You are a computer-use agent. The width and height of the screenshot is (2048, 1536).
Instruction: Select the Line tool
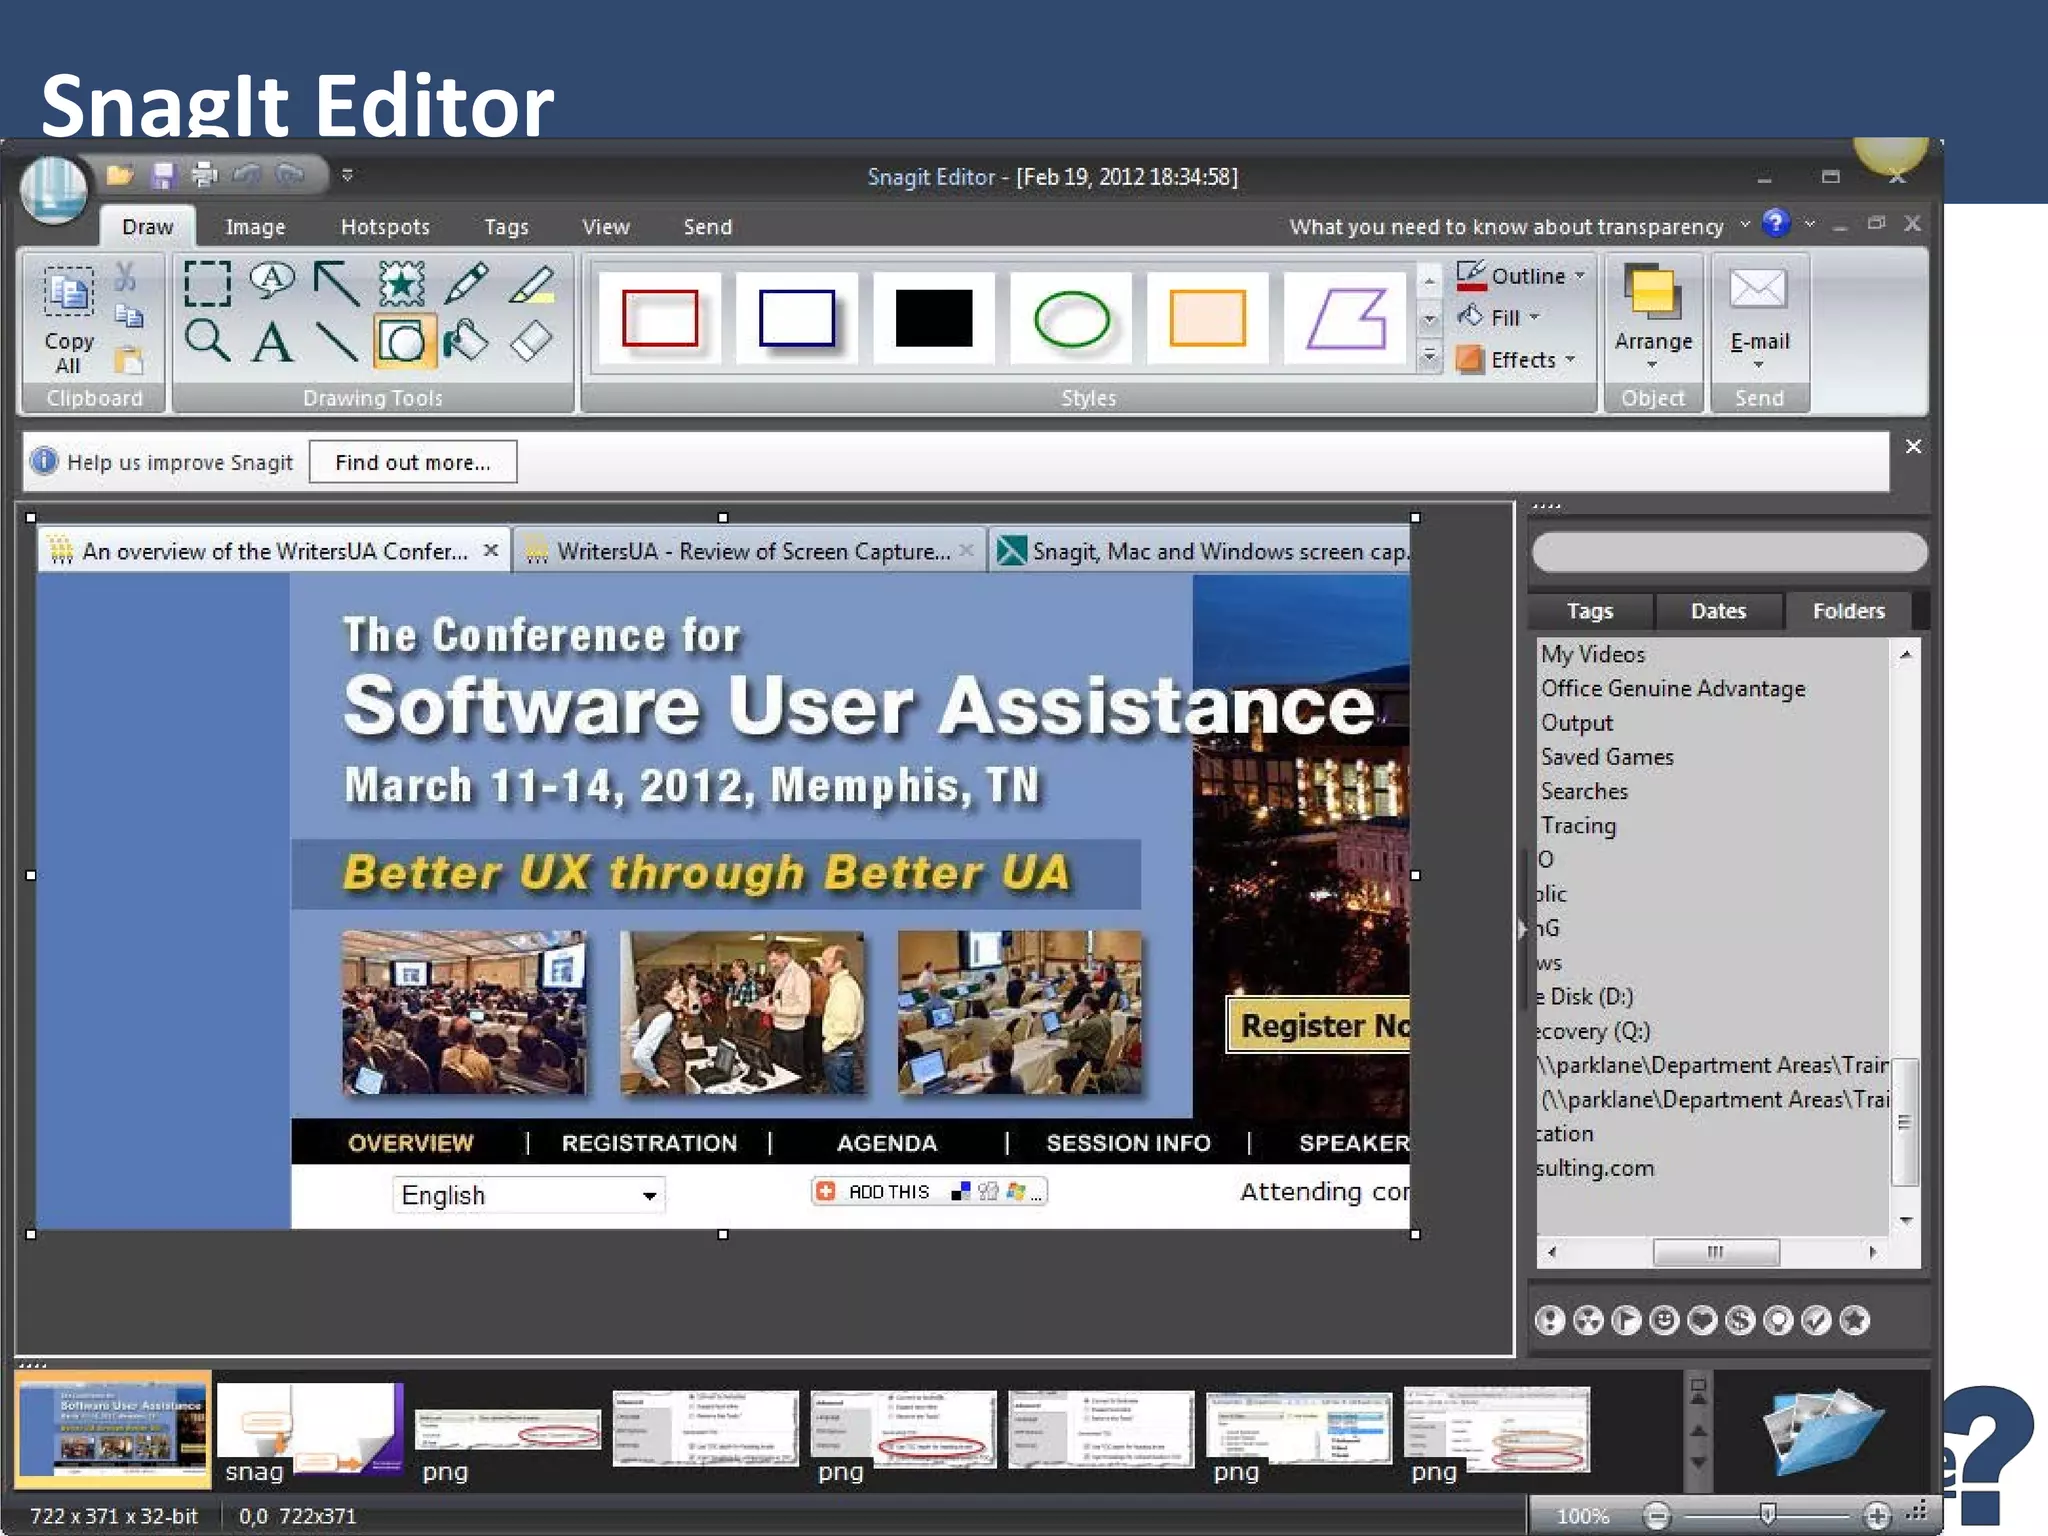click(x=337, y=342)
